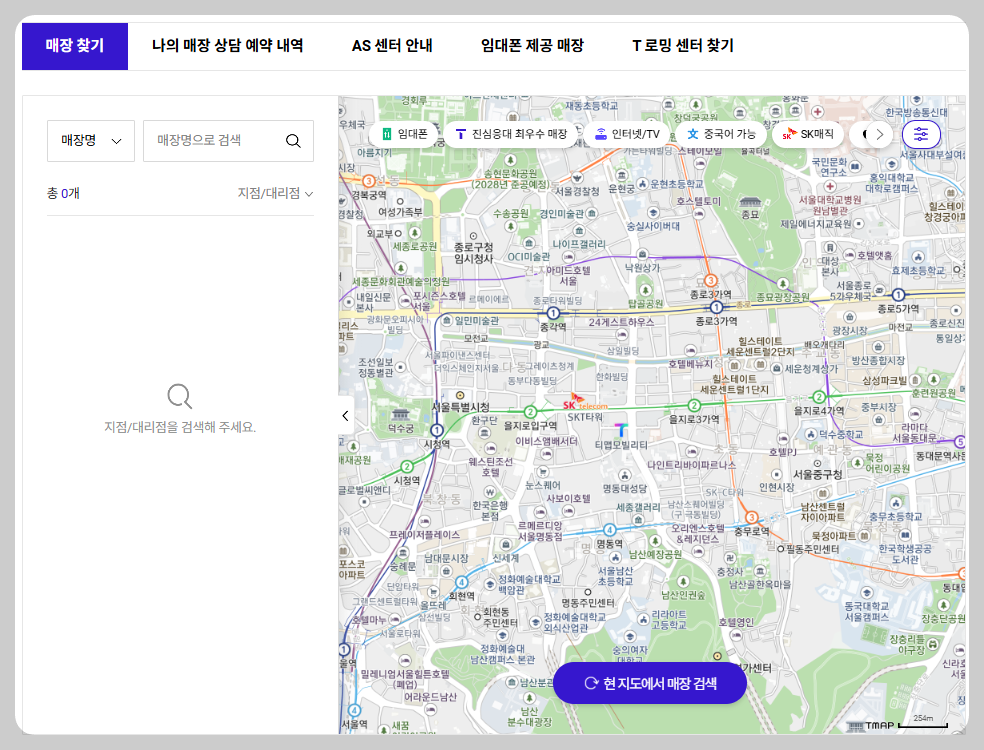
Task: Toggle the 임대폰 map filter chip
Action: (404, 134)
